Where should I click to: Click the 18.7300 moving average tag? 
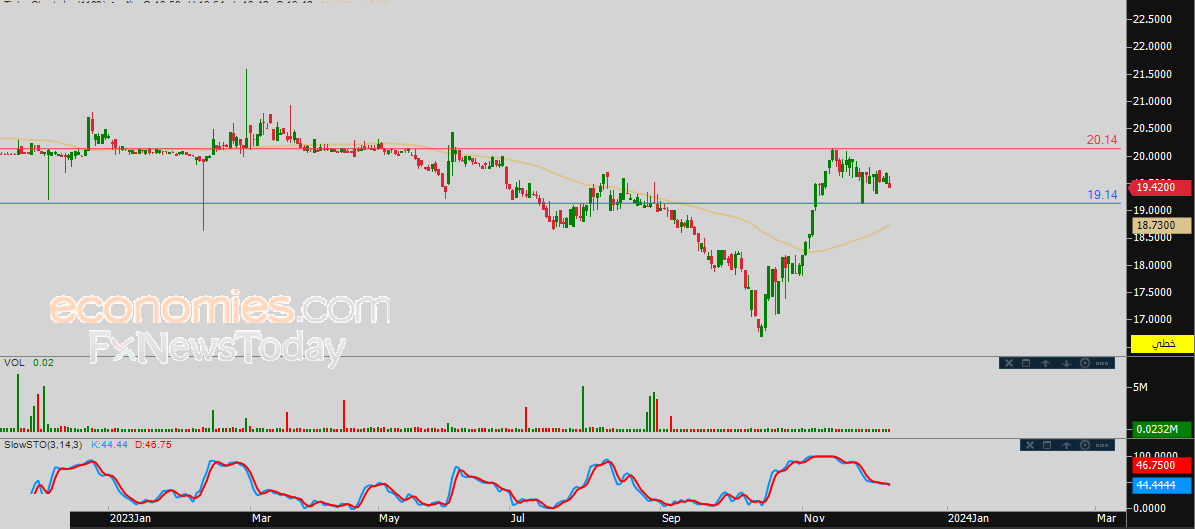click(x=1161, y=226)
